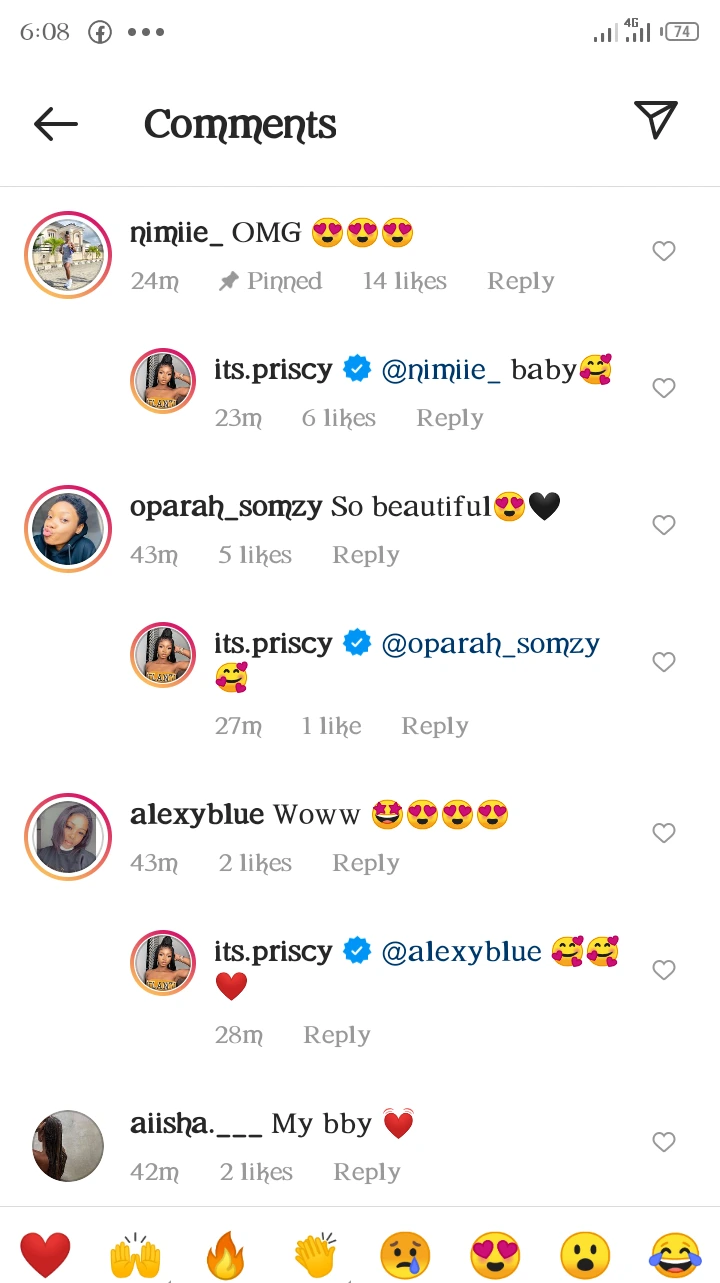Screen dimensions: 720x1283
Task: Open the @nimiie_ mention link
Action: click(x=441, y=369)
